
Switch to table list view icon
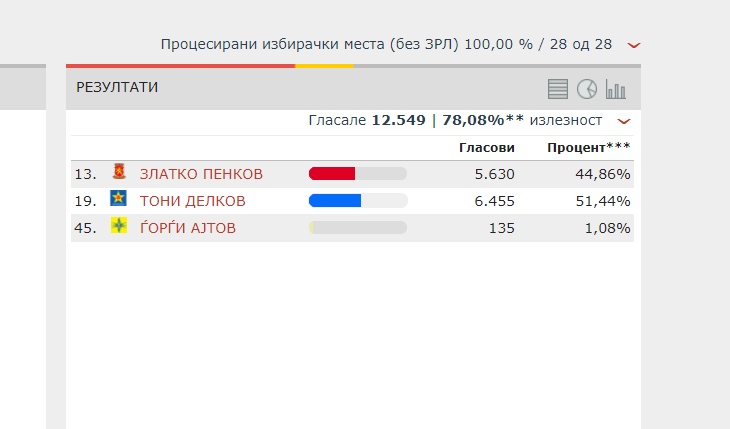pos(557,89)
